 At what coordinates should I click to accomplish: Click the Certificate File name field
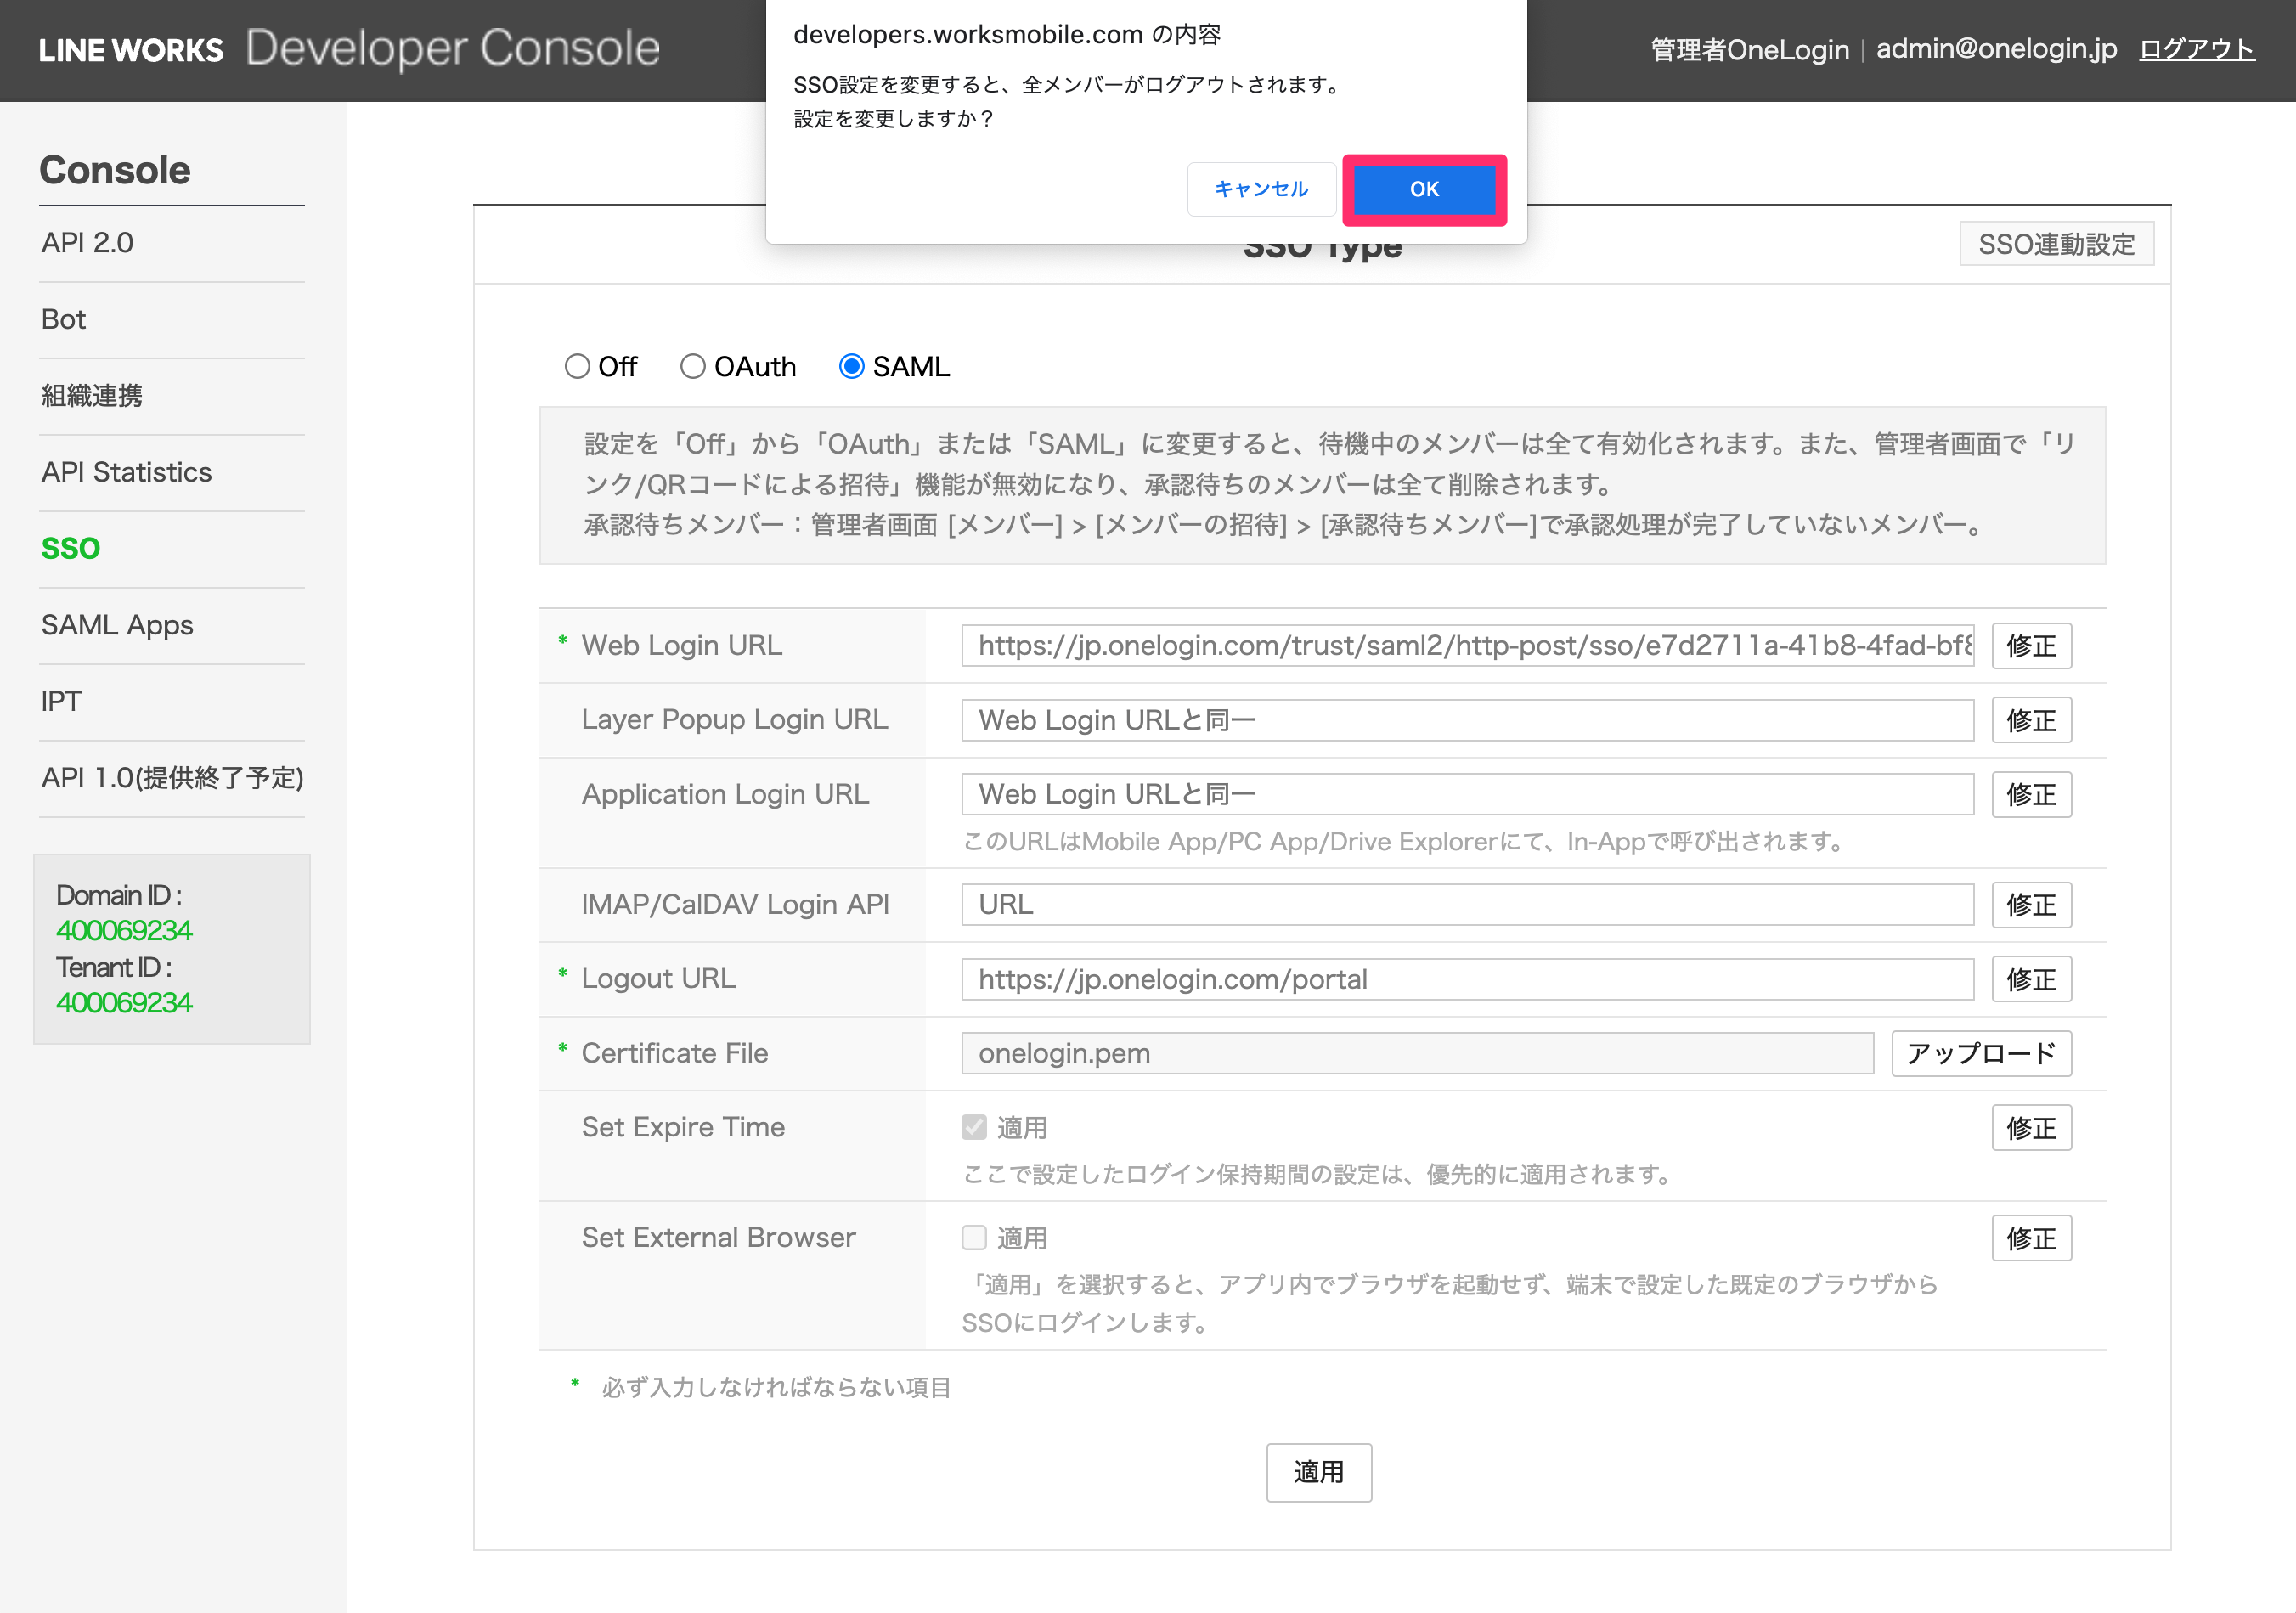click(x=1417, y=1053)
